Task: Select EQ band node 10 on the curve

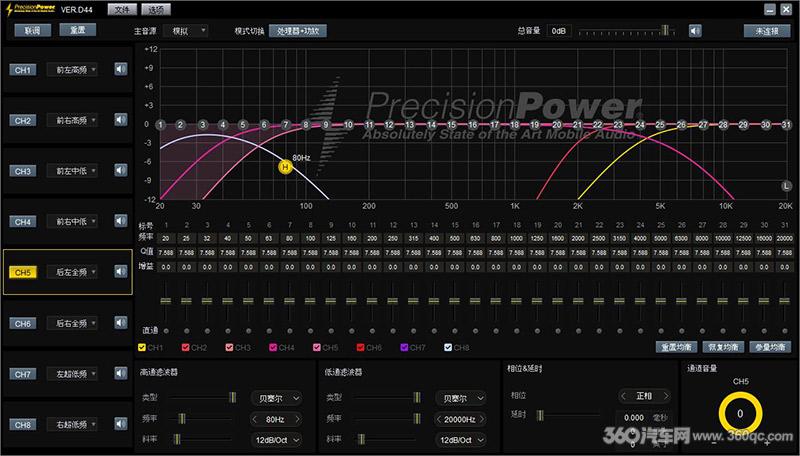Action: pos(348,124)
